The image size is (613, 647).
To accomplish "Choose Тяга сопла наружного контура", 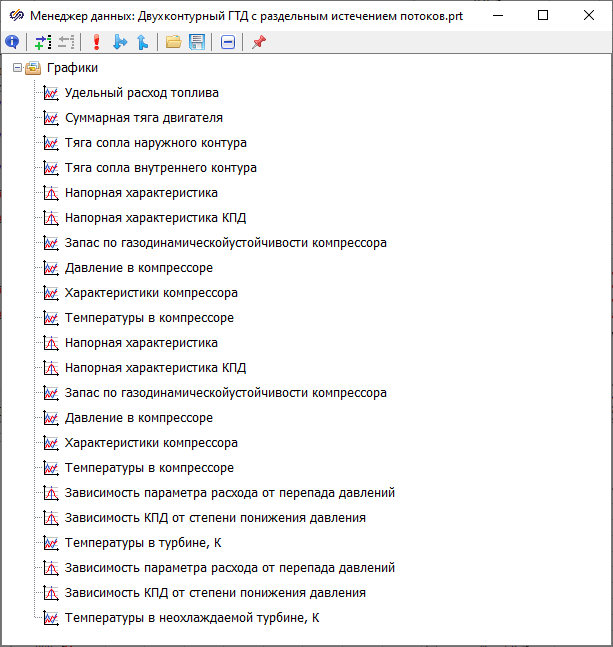I will point(155,143).
